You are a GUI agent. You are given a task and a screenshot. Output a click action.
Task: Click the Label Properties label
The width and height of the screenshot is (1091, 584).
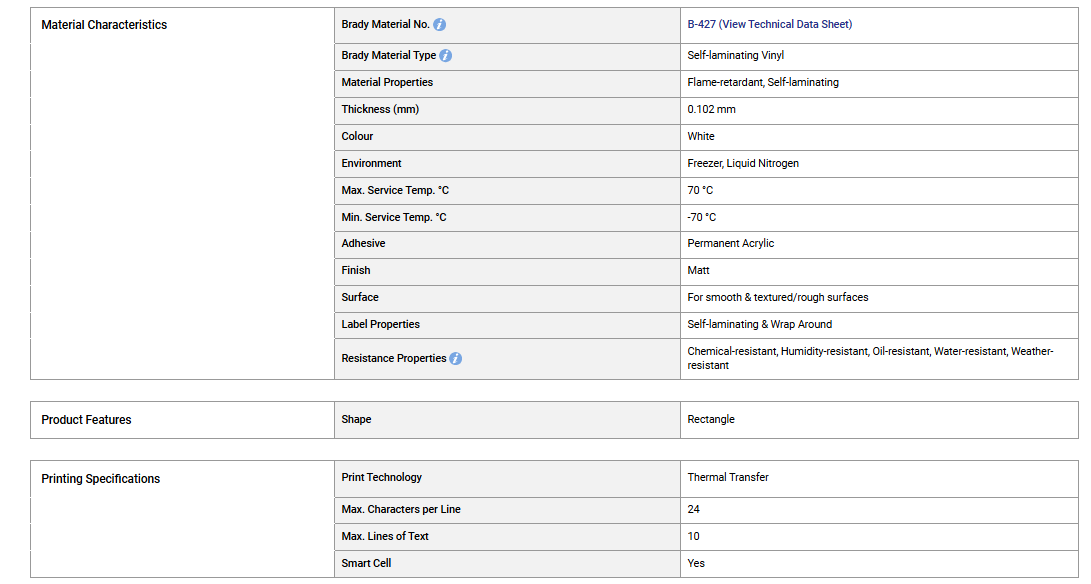(381, 324)
